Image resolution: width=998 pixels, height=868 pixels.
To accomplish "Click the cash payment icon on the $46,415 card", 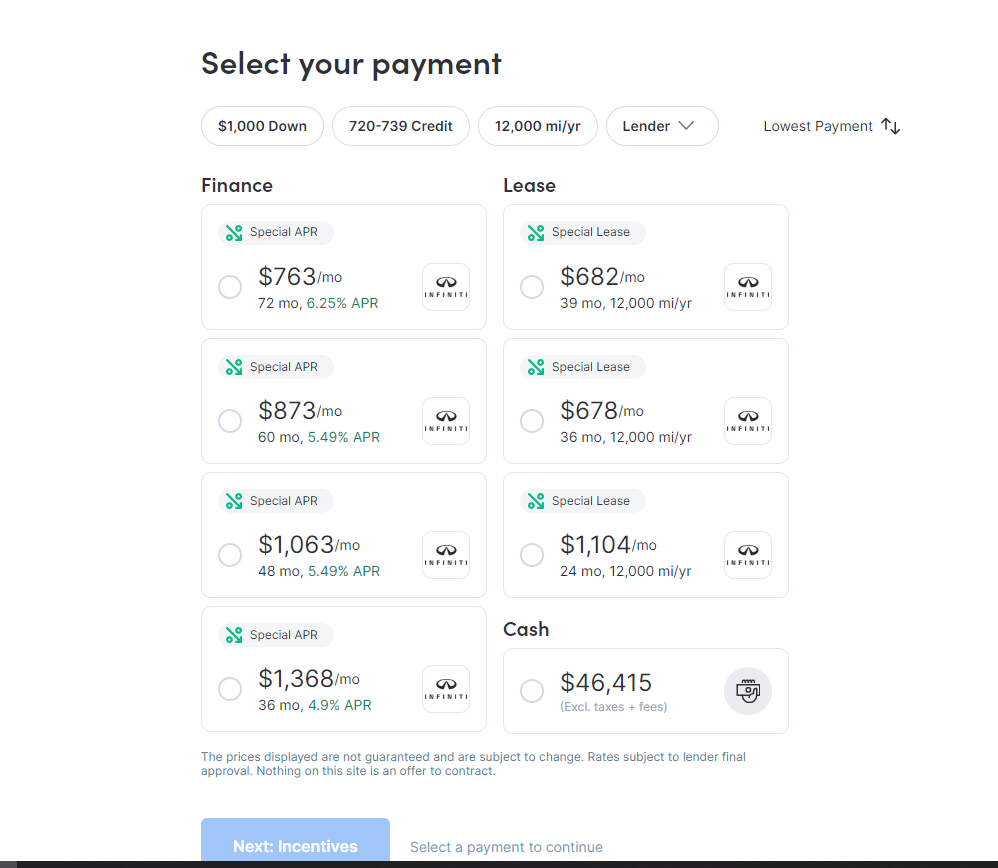I will pos(747,690).
